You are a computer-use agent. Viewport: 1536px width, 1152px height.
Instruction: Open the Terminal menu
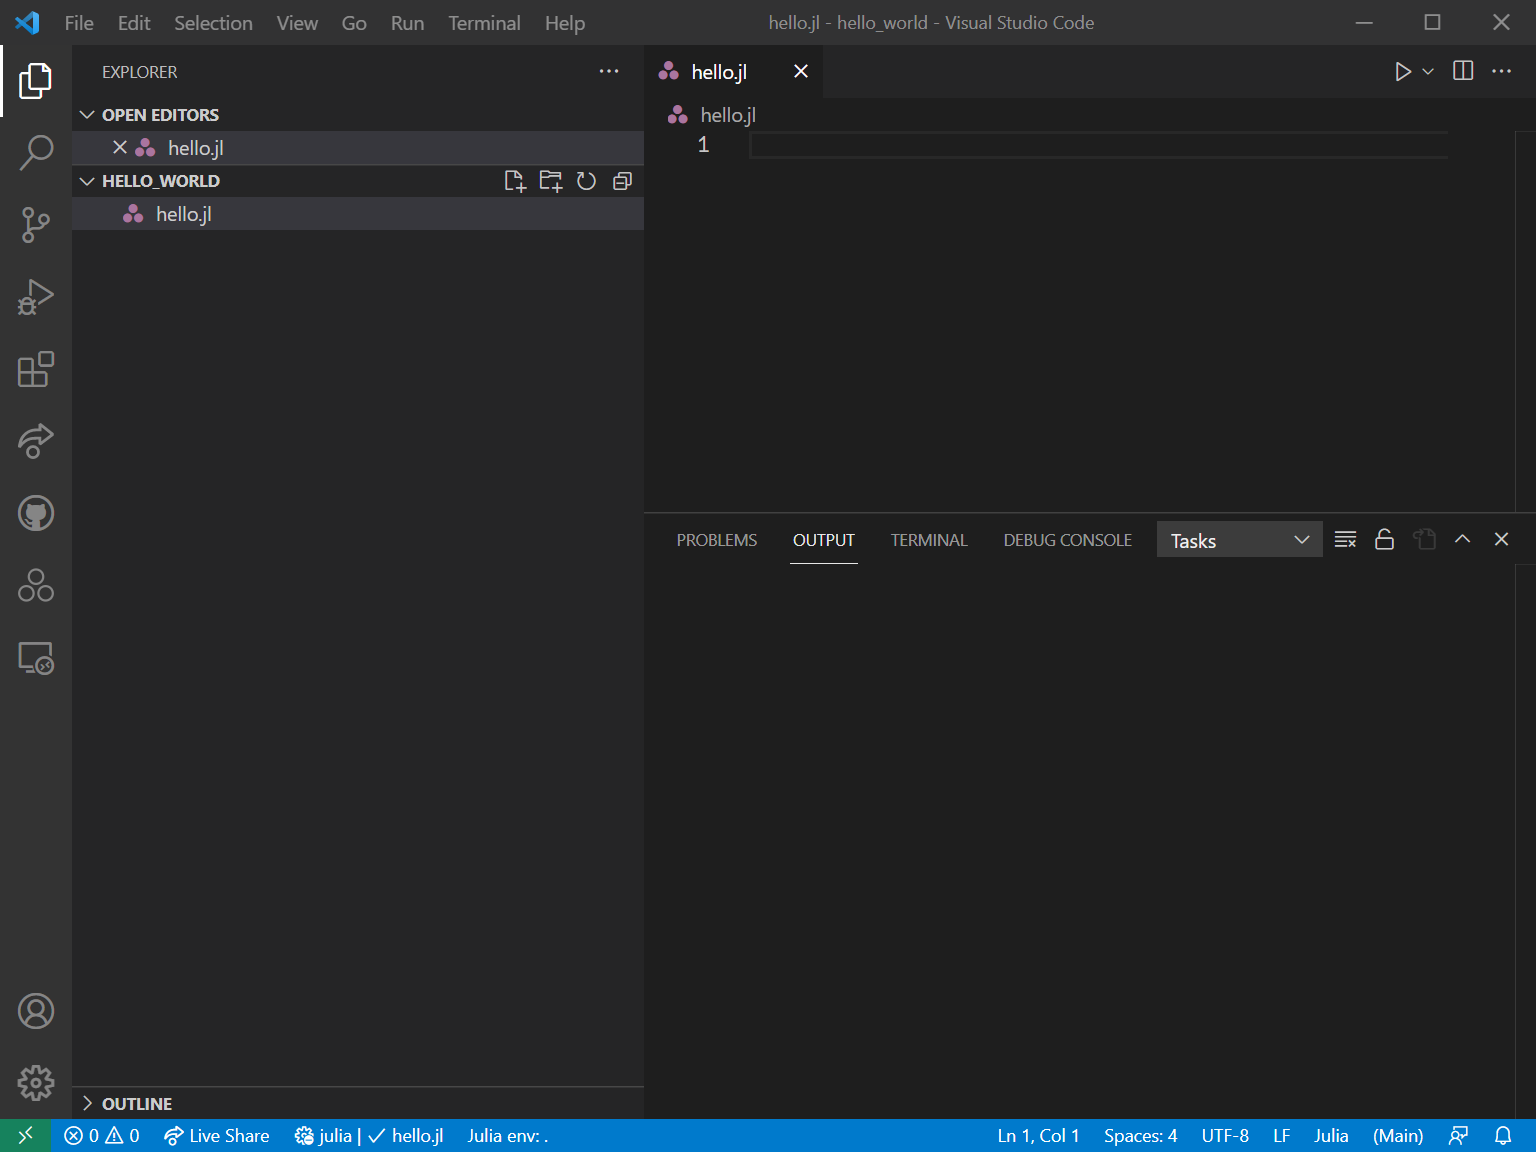coord(484,23)
